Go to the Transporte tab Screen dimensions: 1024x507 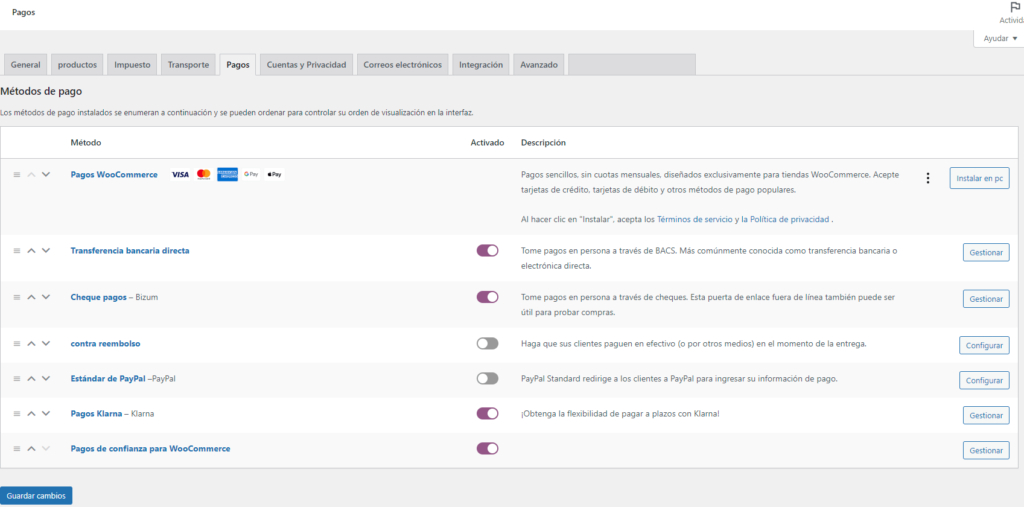tap(188, 65)
